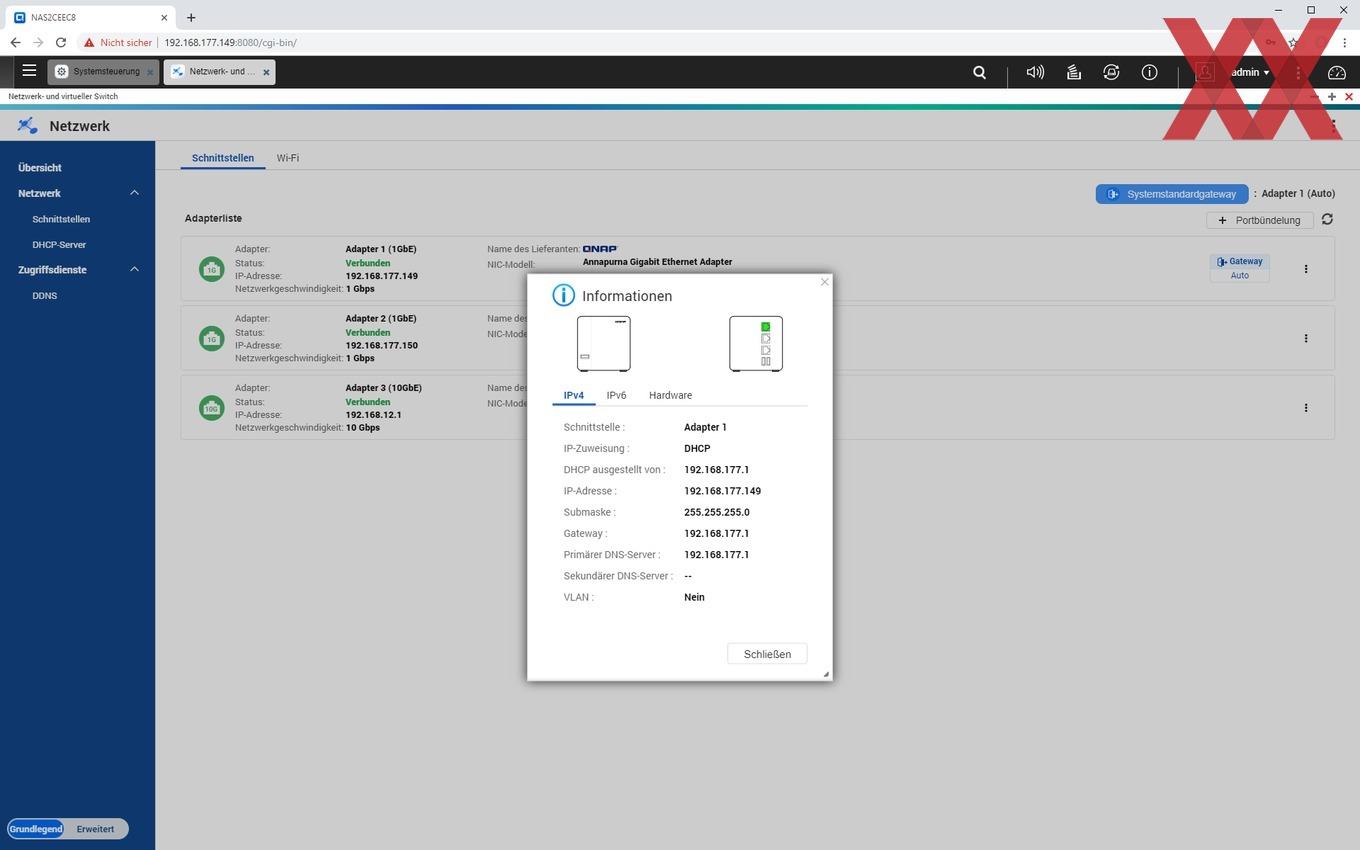Screen dimensions: 1360x850
Task: Open background tasks stack icon
Action: (x=1073, y=72)
